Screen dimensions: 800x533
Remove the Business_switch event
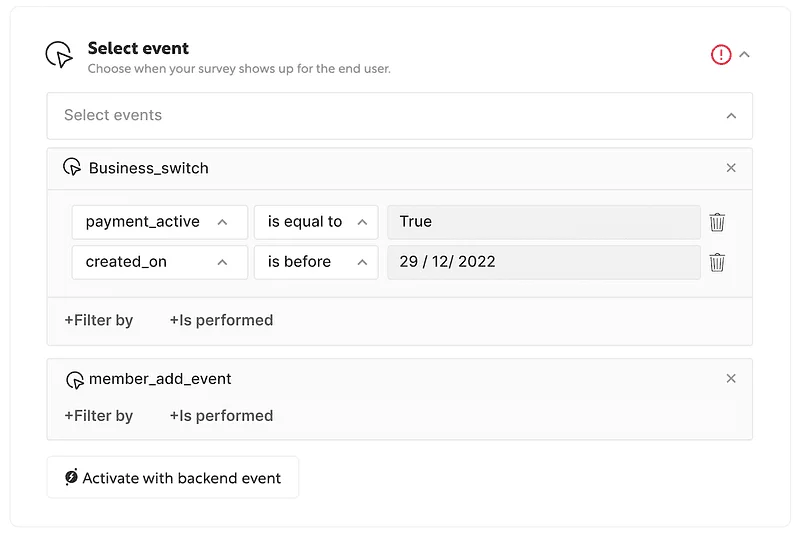point(731,168)
